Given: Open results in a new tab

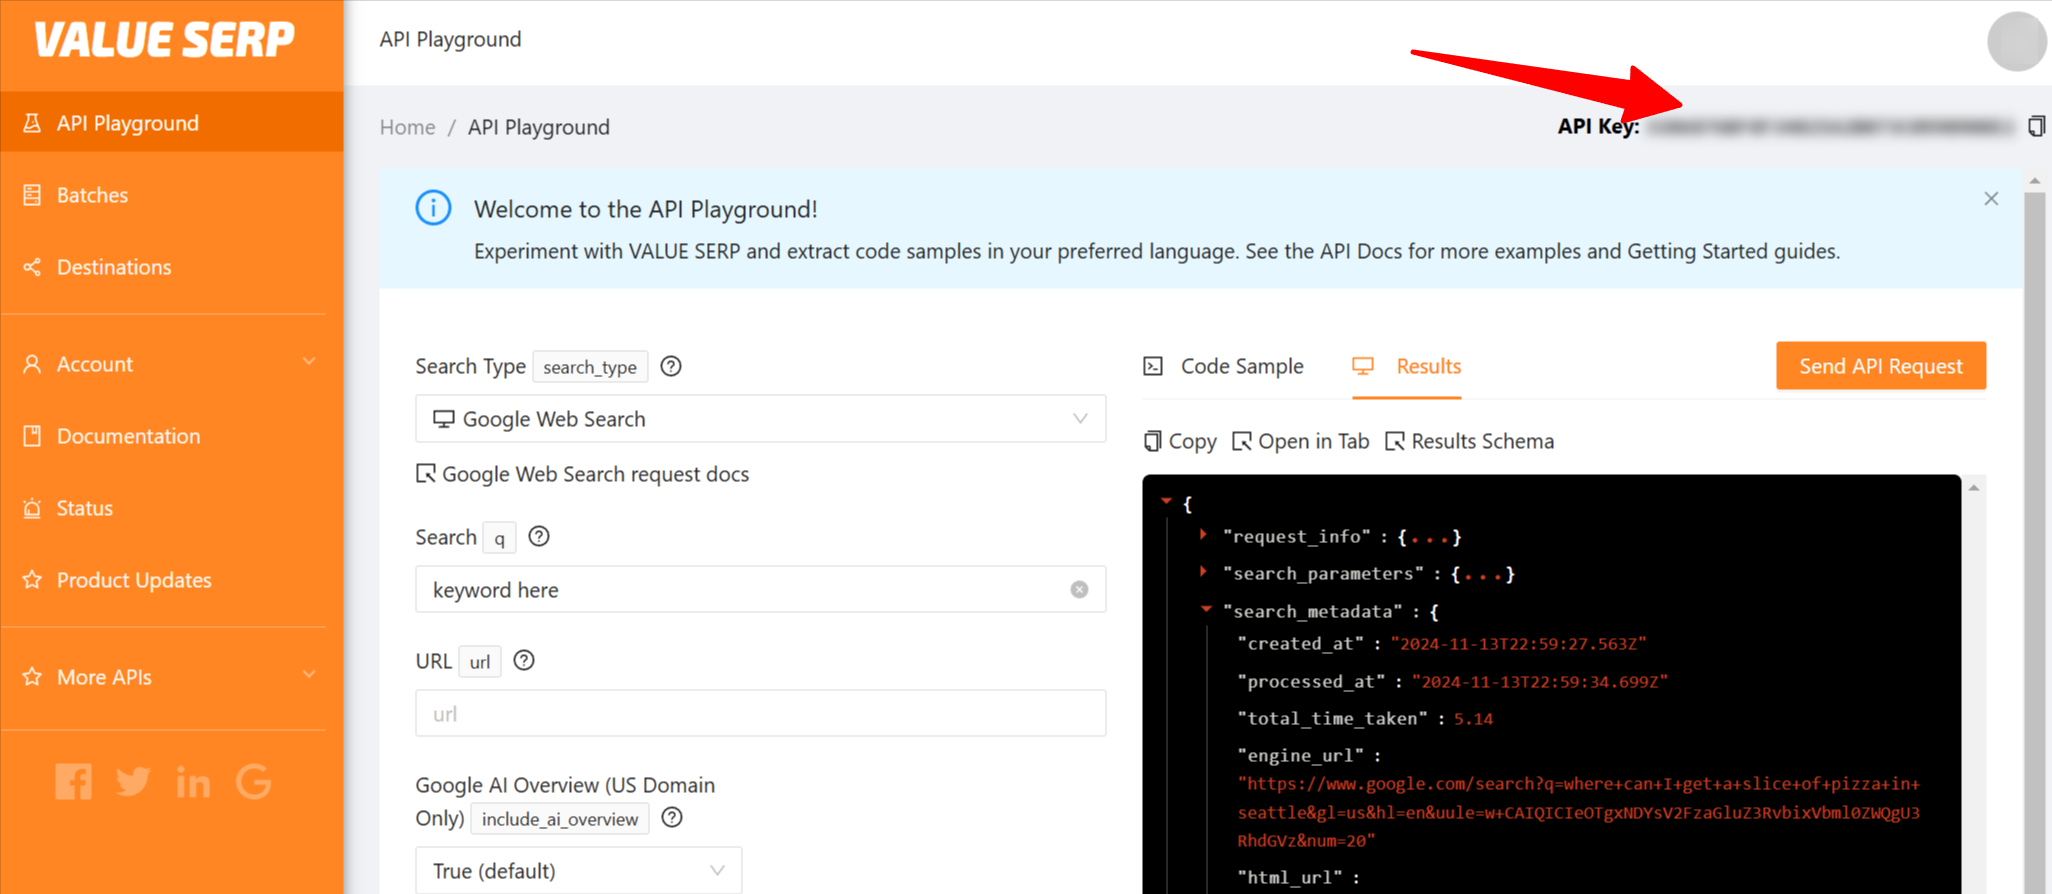Looking at the screenshot, I should [x=1301, y=441].
